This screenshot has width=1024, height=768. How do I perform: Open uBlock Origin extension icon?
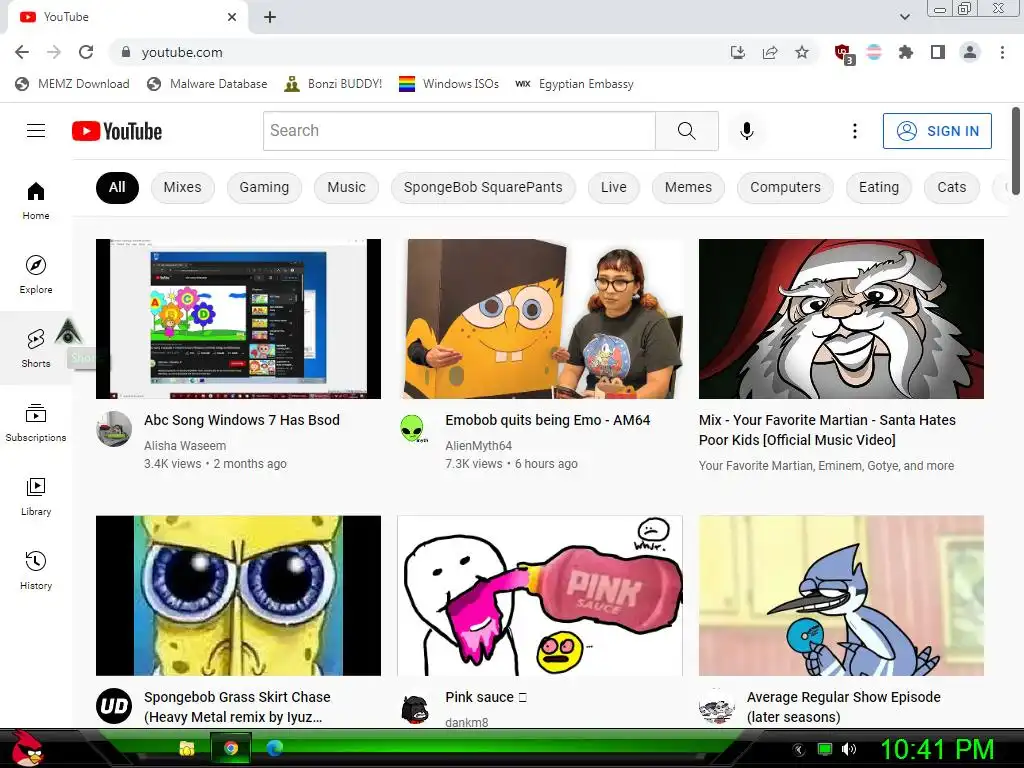[x=844, y=53]
